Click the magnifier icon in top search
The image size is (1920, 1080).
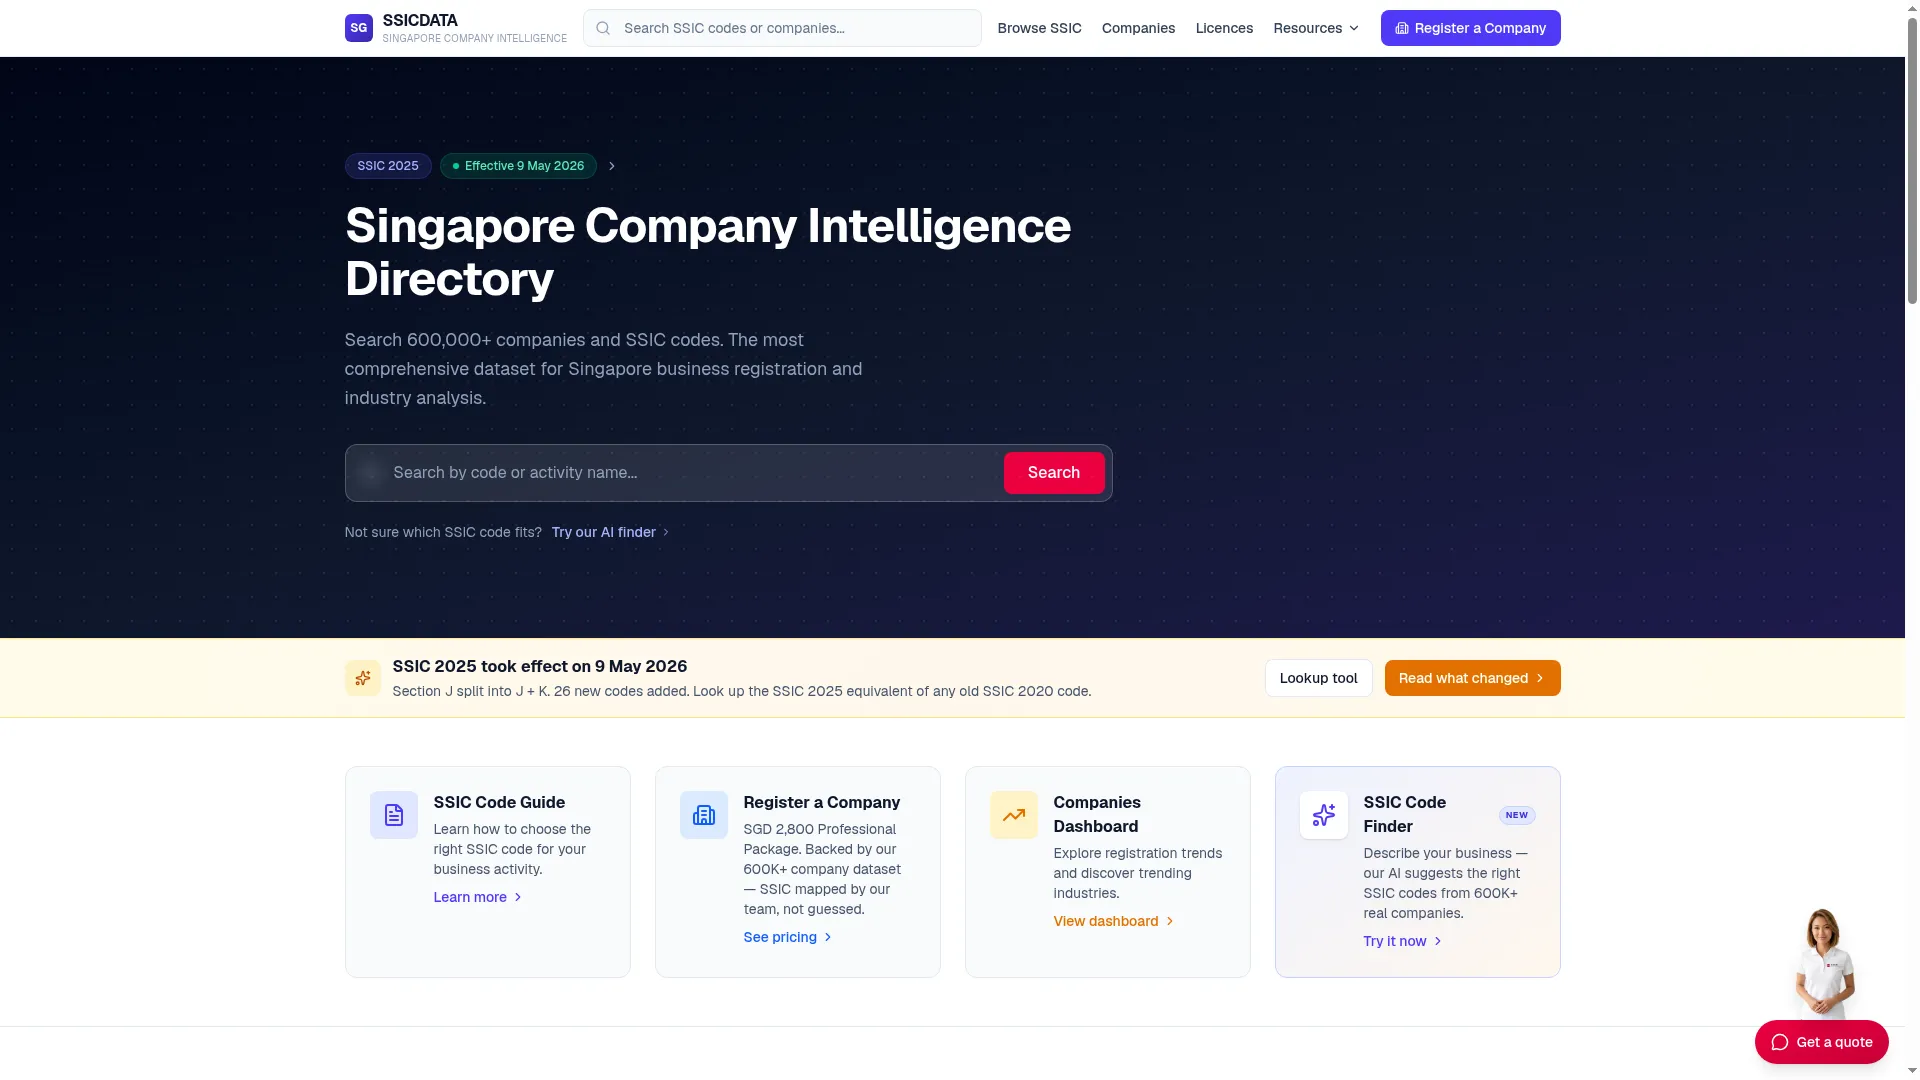click(x=603, y=28)
